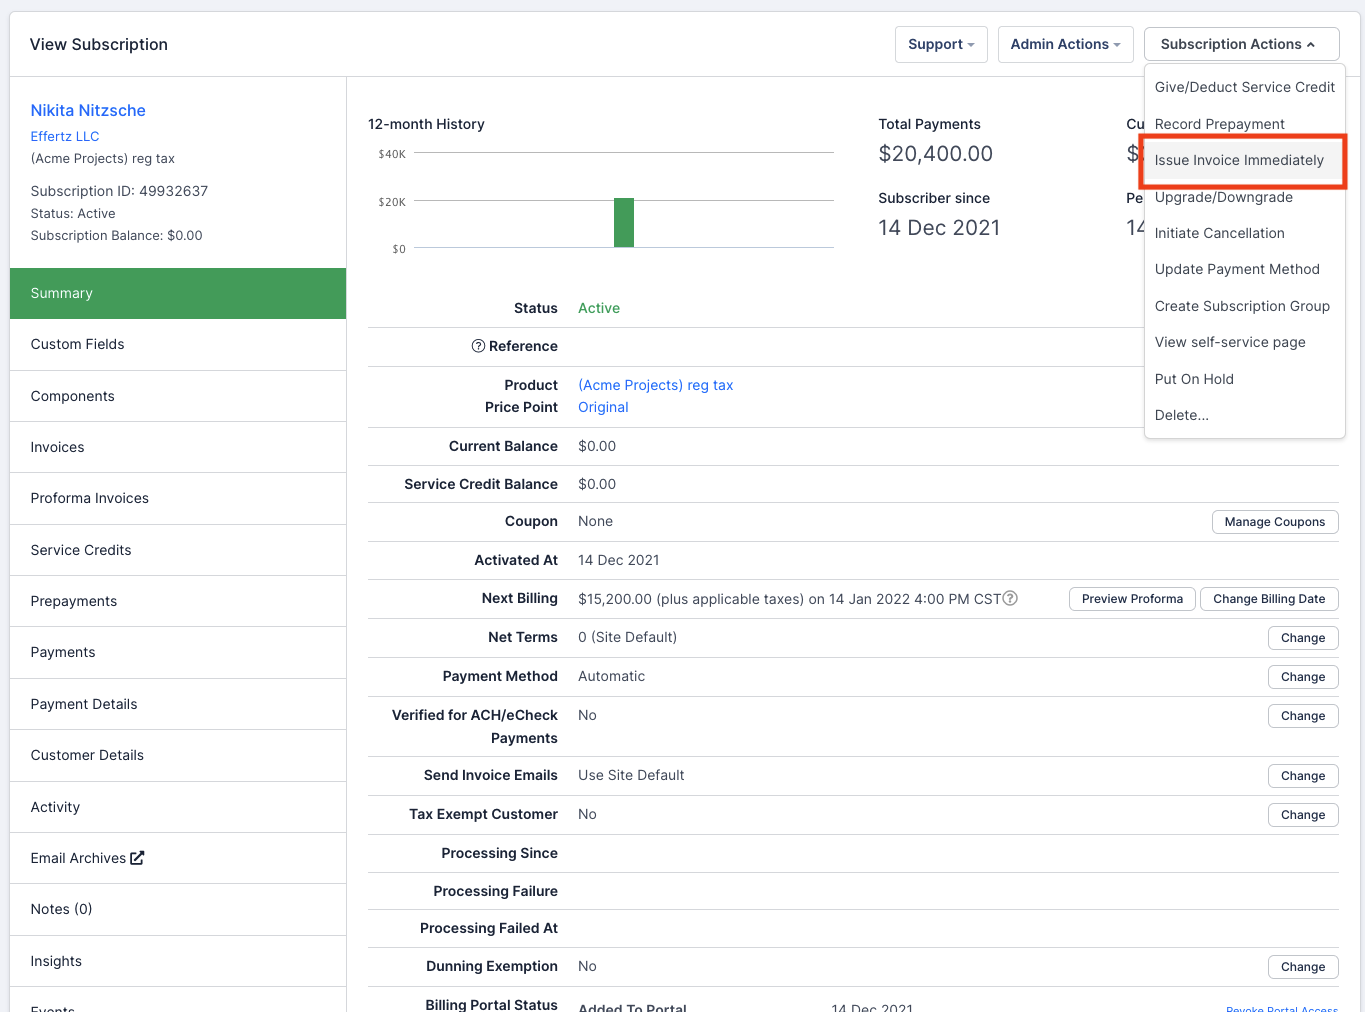This screenshot has width=1365, height=1012.
Task: Select Issue Invoice Immediately from menu
Action: tap(1238, 160)
